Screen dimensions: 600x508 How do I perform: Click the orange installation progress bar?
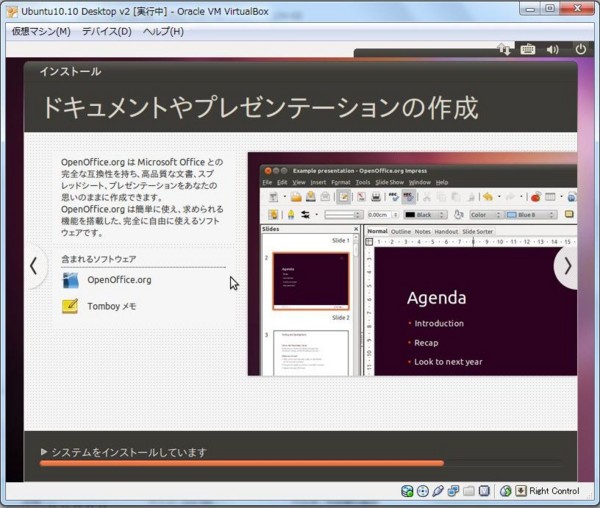coord(241,463)
